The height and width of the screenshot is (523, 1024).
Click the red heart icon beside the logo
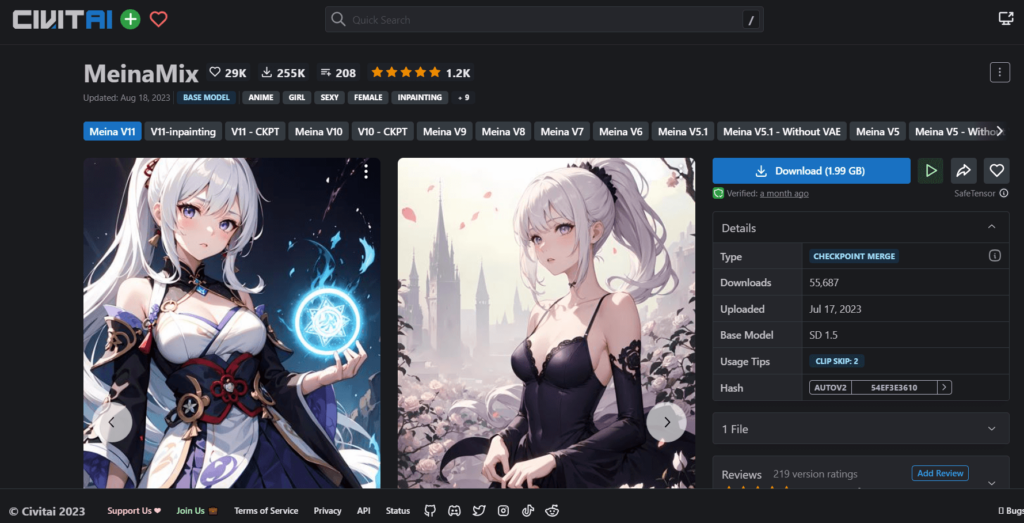pos(158,19)
